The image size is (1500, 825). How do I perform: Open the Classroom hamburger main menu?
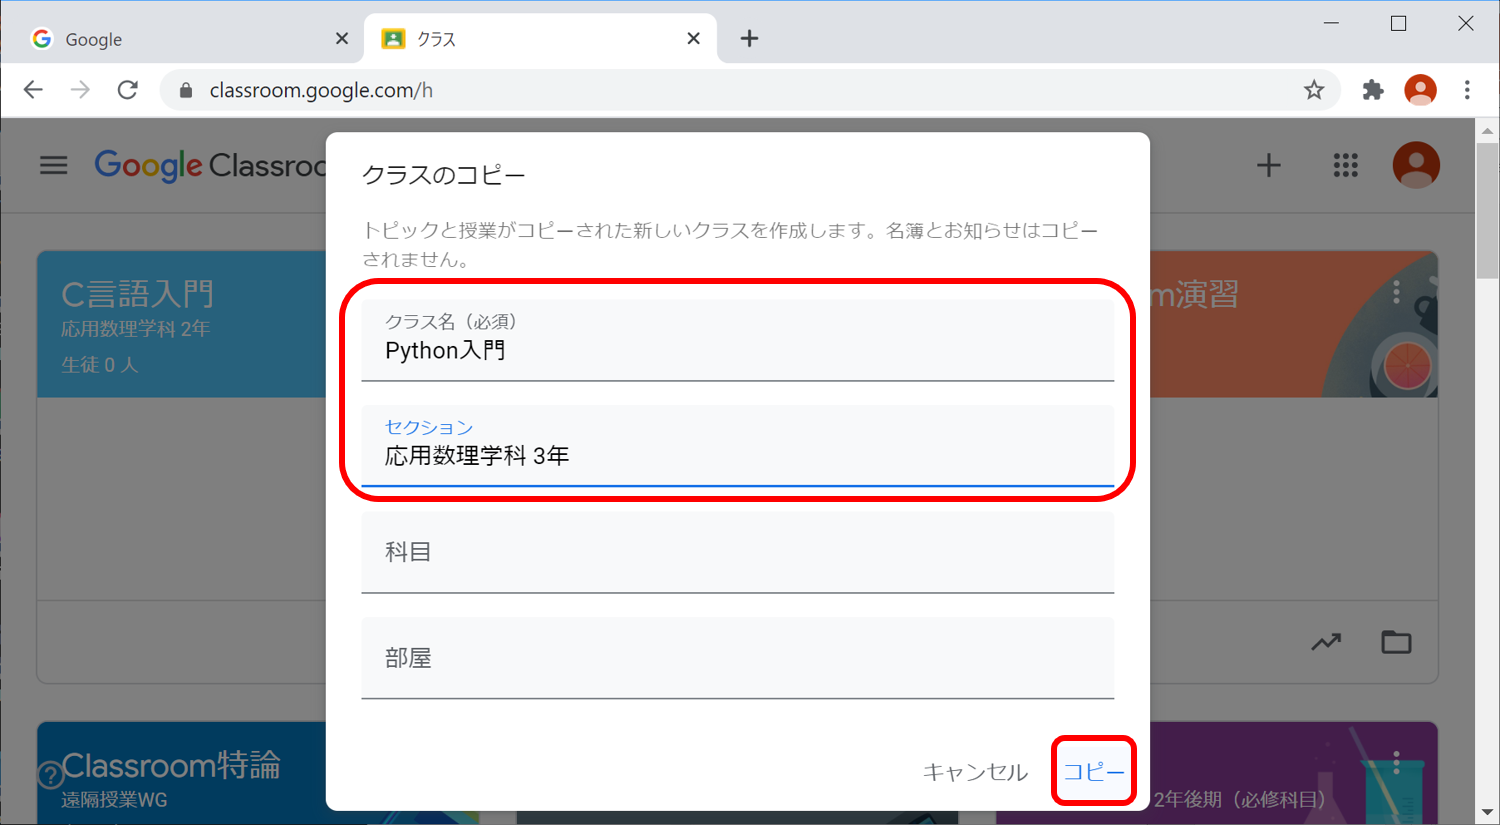coord(54,165)
